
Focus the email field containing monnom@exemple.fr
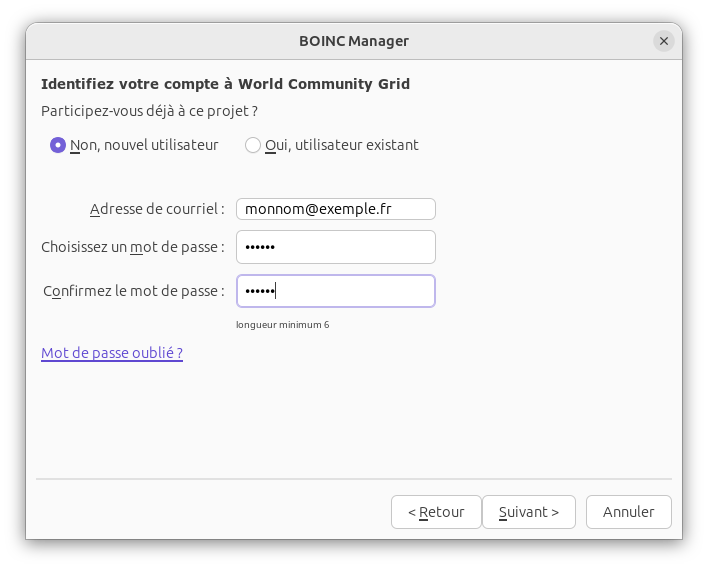[335, 209]
